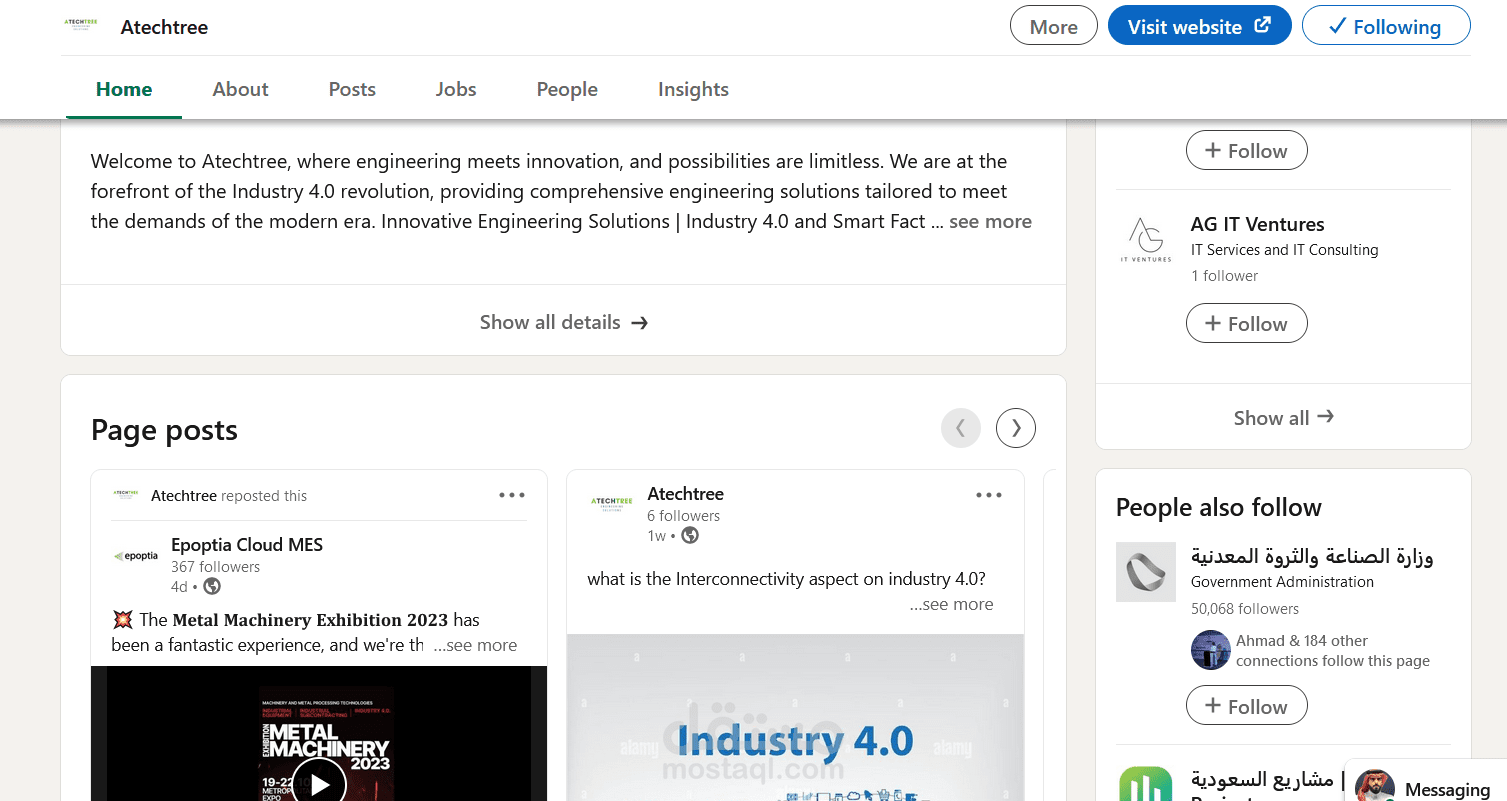The height and width of the screenshot is (801, 1507).
Task: Expand the Interconnectivity post with 'see more'
Action: click(x=951, y=605)
